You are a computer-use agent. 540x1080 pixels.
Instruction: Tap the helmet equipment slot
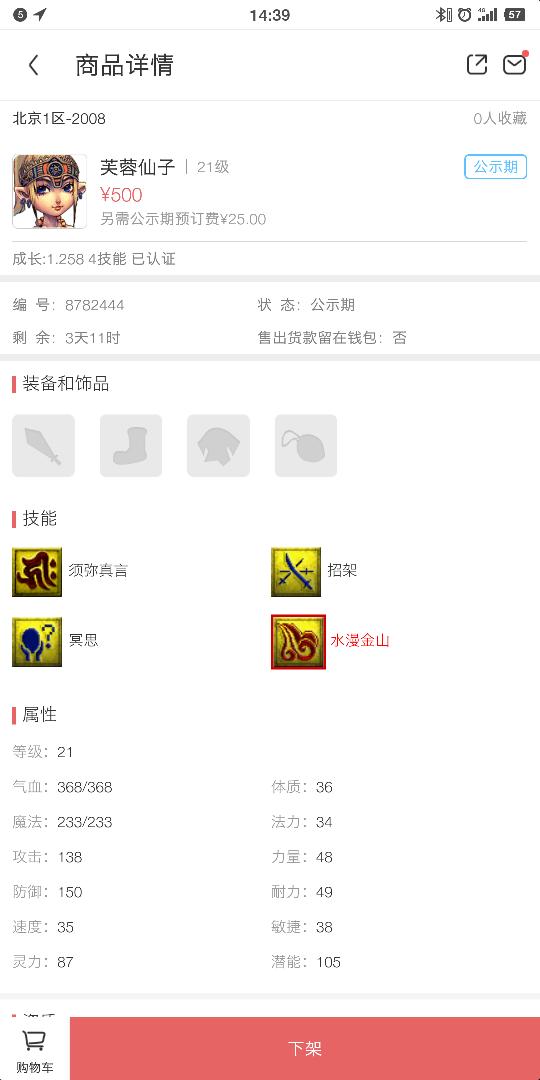click(218, 446)
